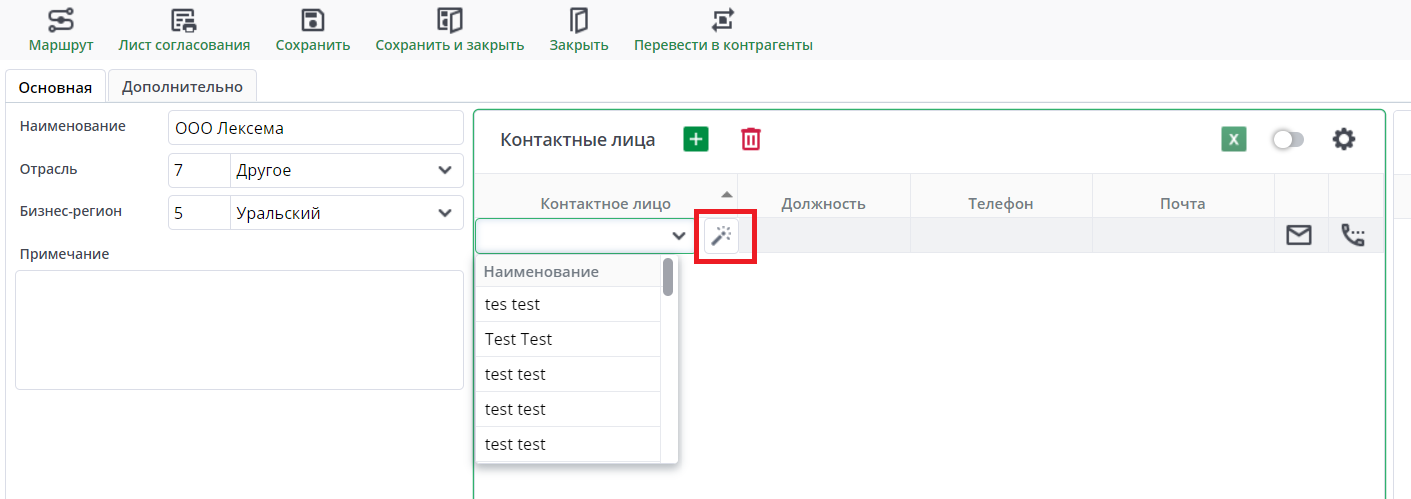Click Перевести в контрагенты toolbar button
Viewport: 1411px width, 499px height.
click(723, 20)
